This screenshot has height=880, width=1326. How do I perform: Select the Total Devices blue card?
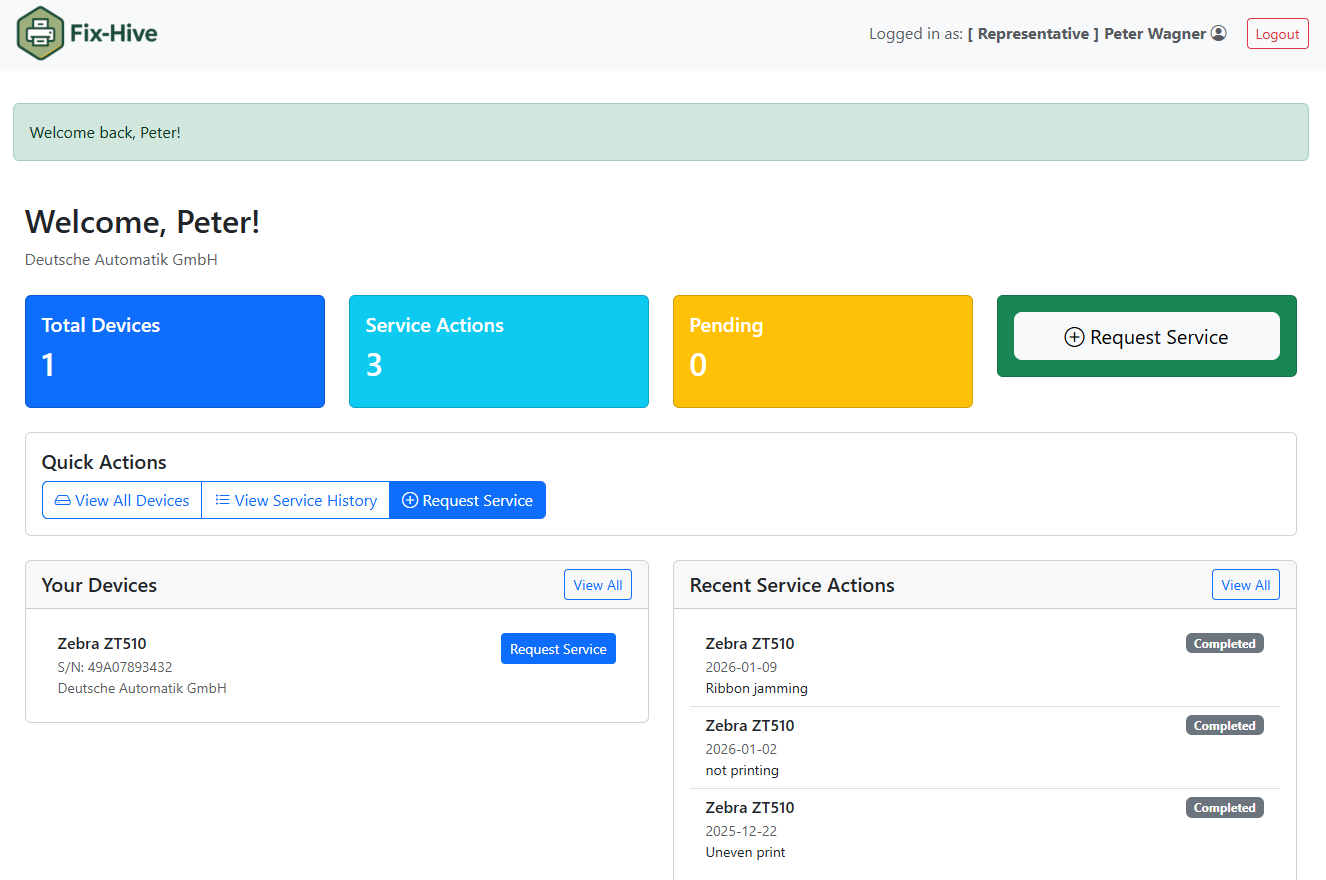[175, 351]
